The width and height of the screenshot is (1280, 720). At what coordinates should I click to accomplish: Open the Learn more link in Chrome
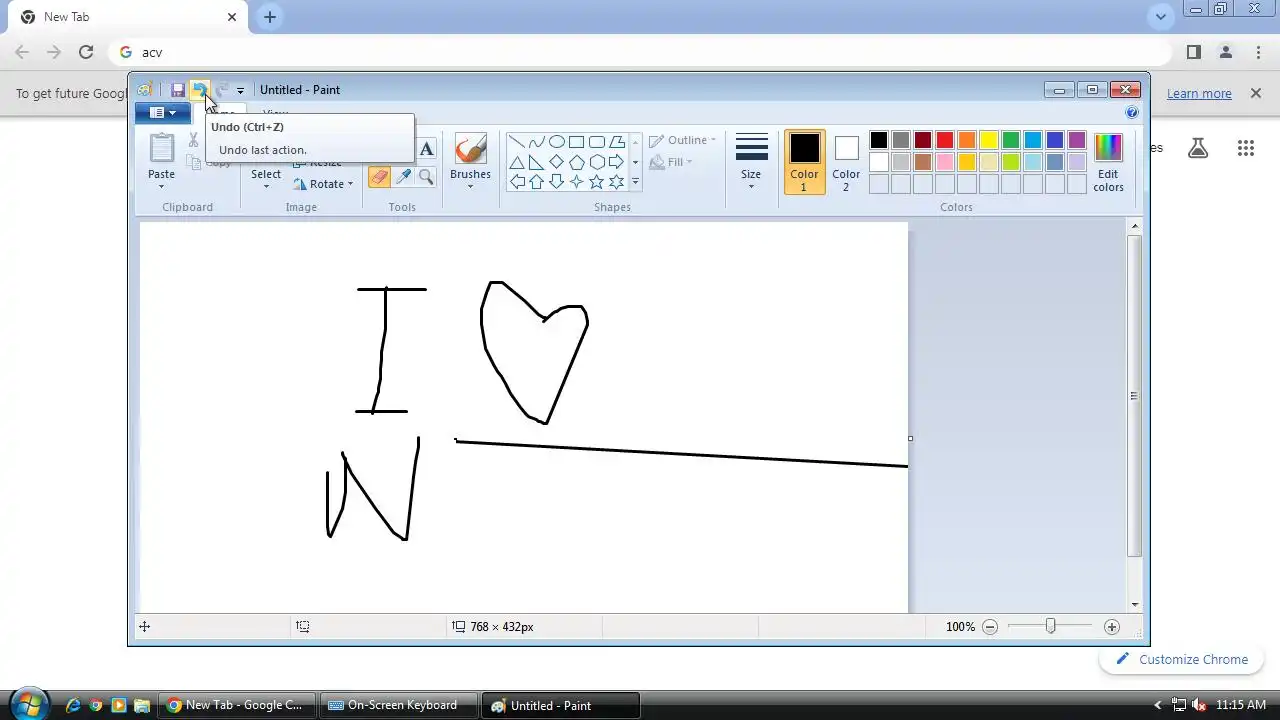click(1199, 93)
